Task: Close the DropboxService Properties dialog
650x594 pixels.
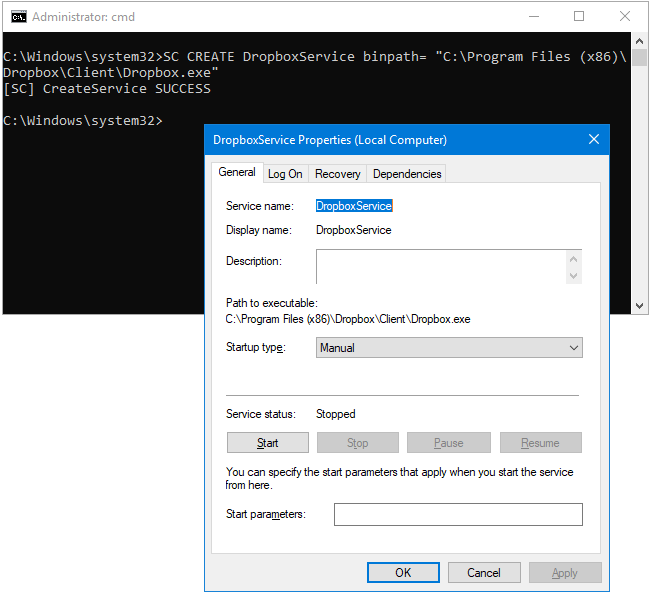Action: (x=594, y=139)
